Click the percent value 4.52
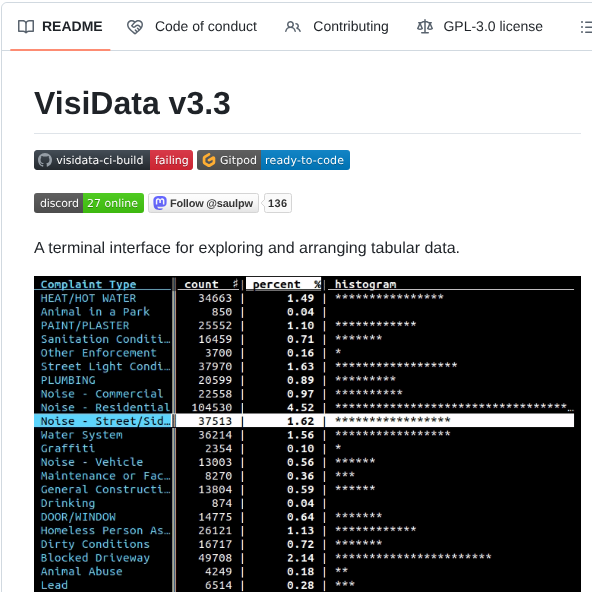Screen dimensions: 592x592 point(301,407)
